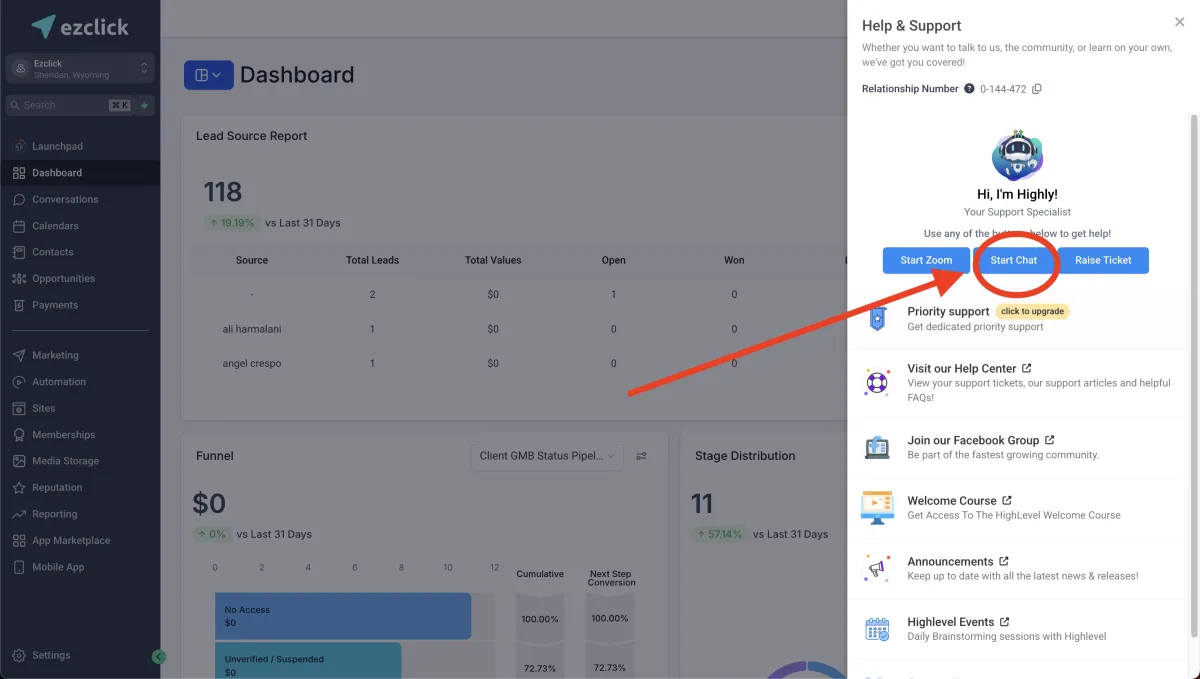The height and width of the screenshot is (679, 1200).
Task: Click the Raise Ticket button
Action: [1104, 260]
